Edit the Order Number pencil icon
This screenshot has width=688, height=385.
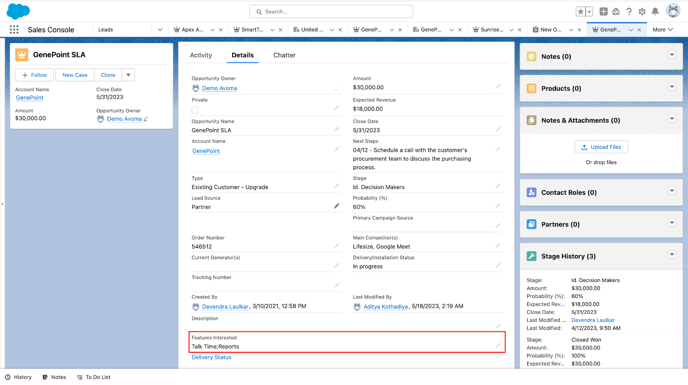pyautogui.click(x=337, y=245)
